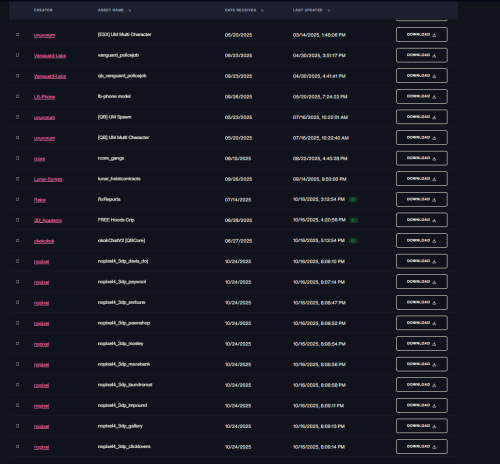Click sort icon beside Last Updated header
Image resolution: width=500 pixels, height=464 pixels.
point(329,10)
